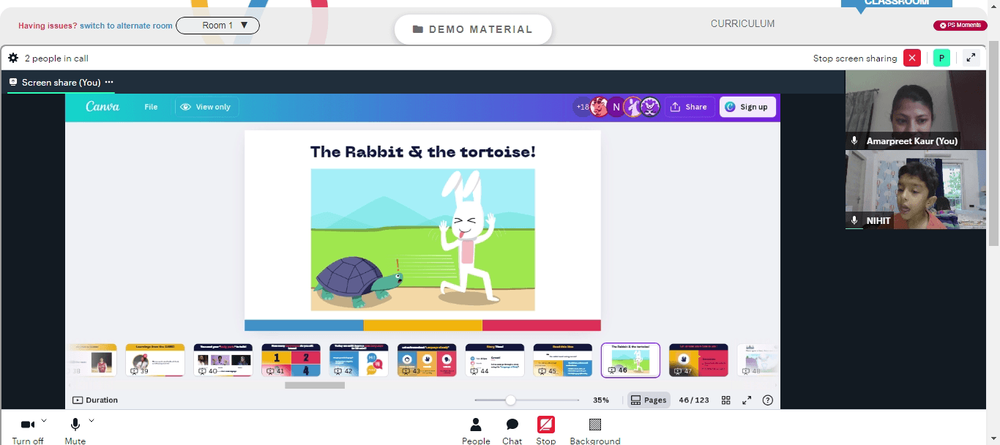This screenshot has width=1000, height=445.
Task: Expand microphone options chevron
Action: coord(91,420)
